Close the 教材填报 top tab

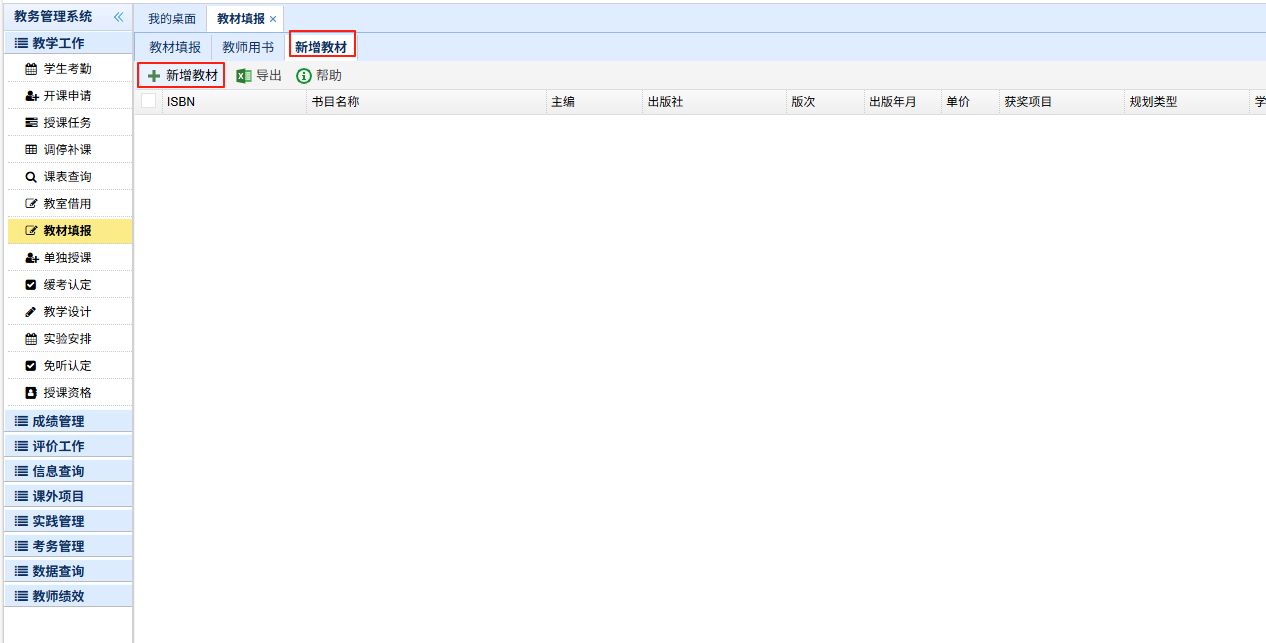(273, 19)
